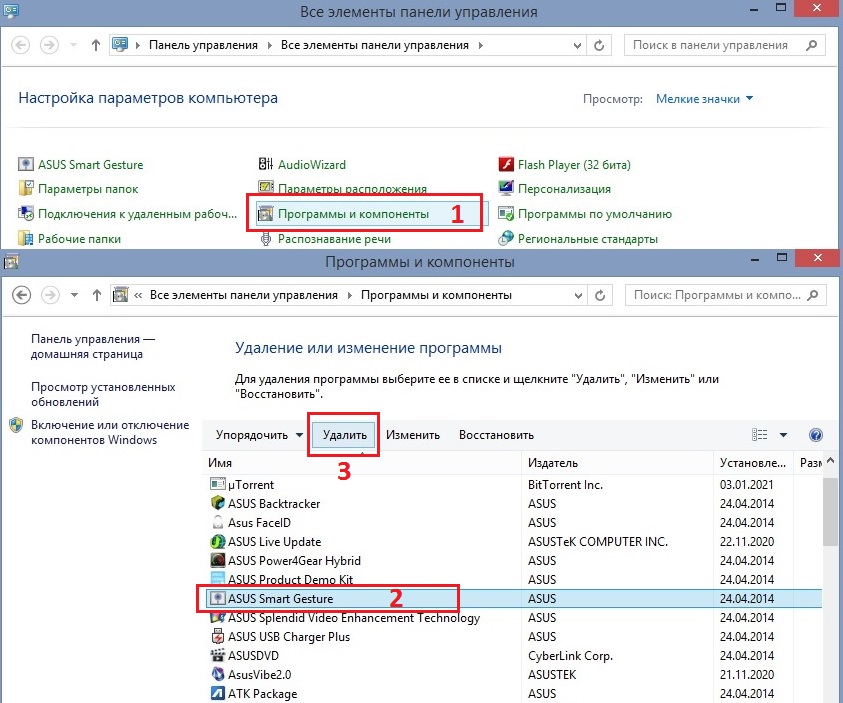This screenshot has width=843, height=703.
Task: Select the ASUS Backtracker icon
Action: pyautogui.click(x=217, y=503)
